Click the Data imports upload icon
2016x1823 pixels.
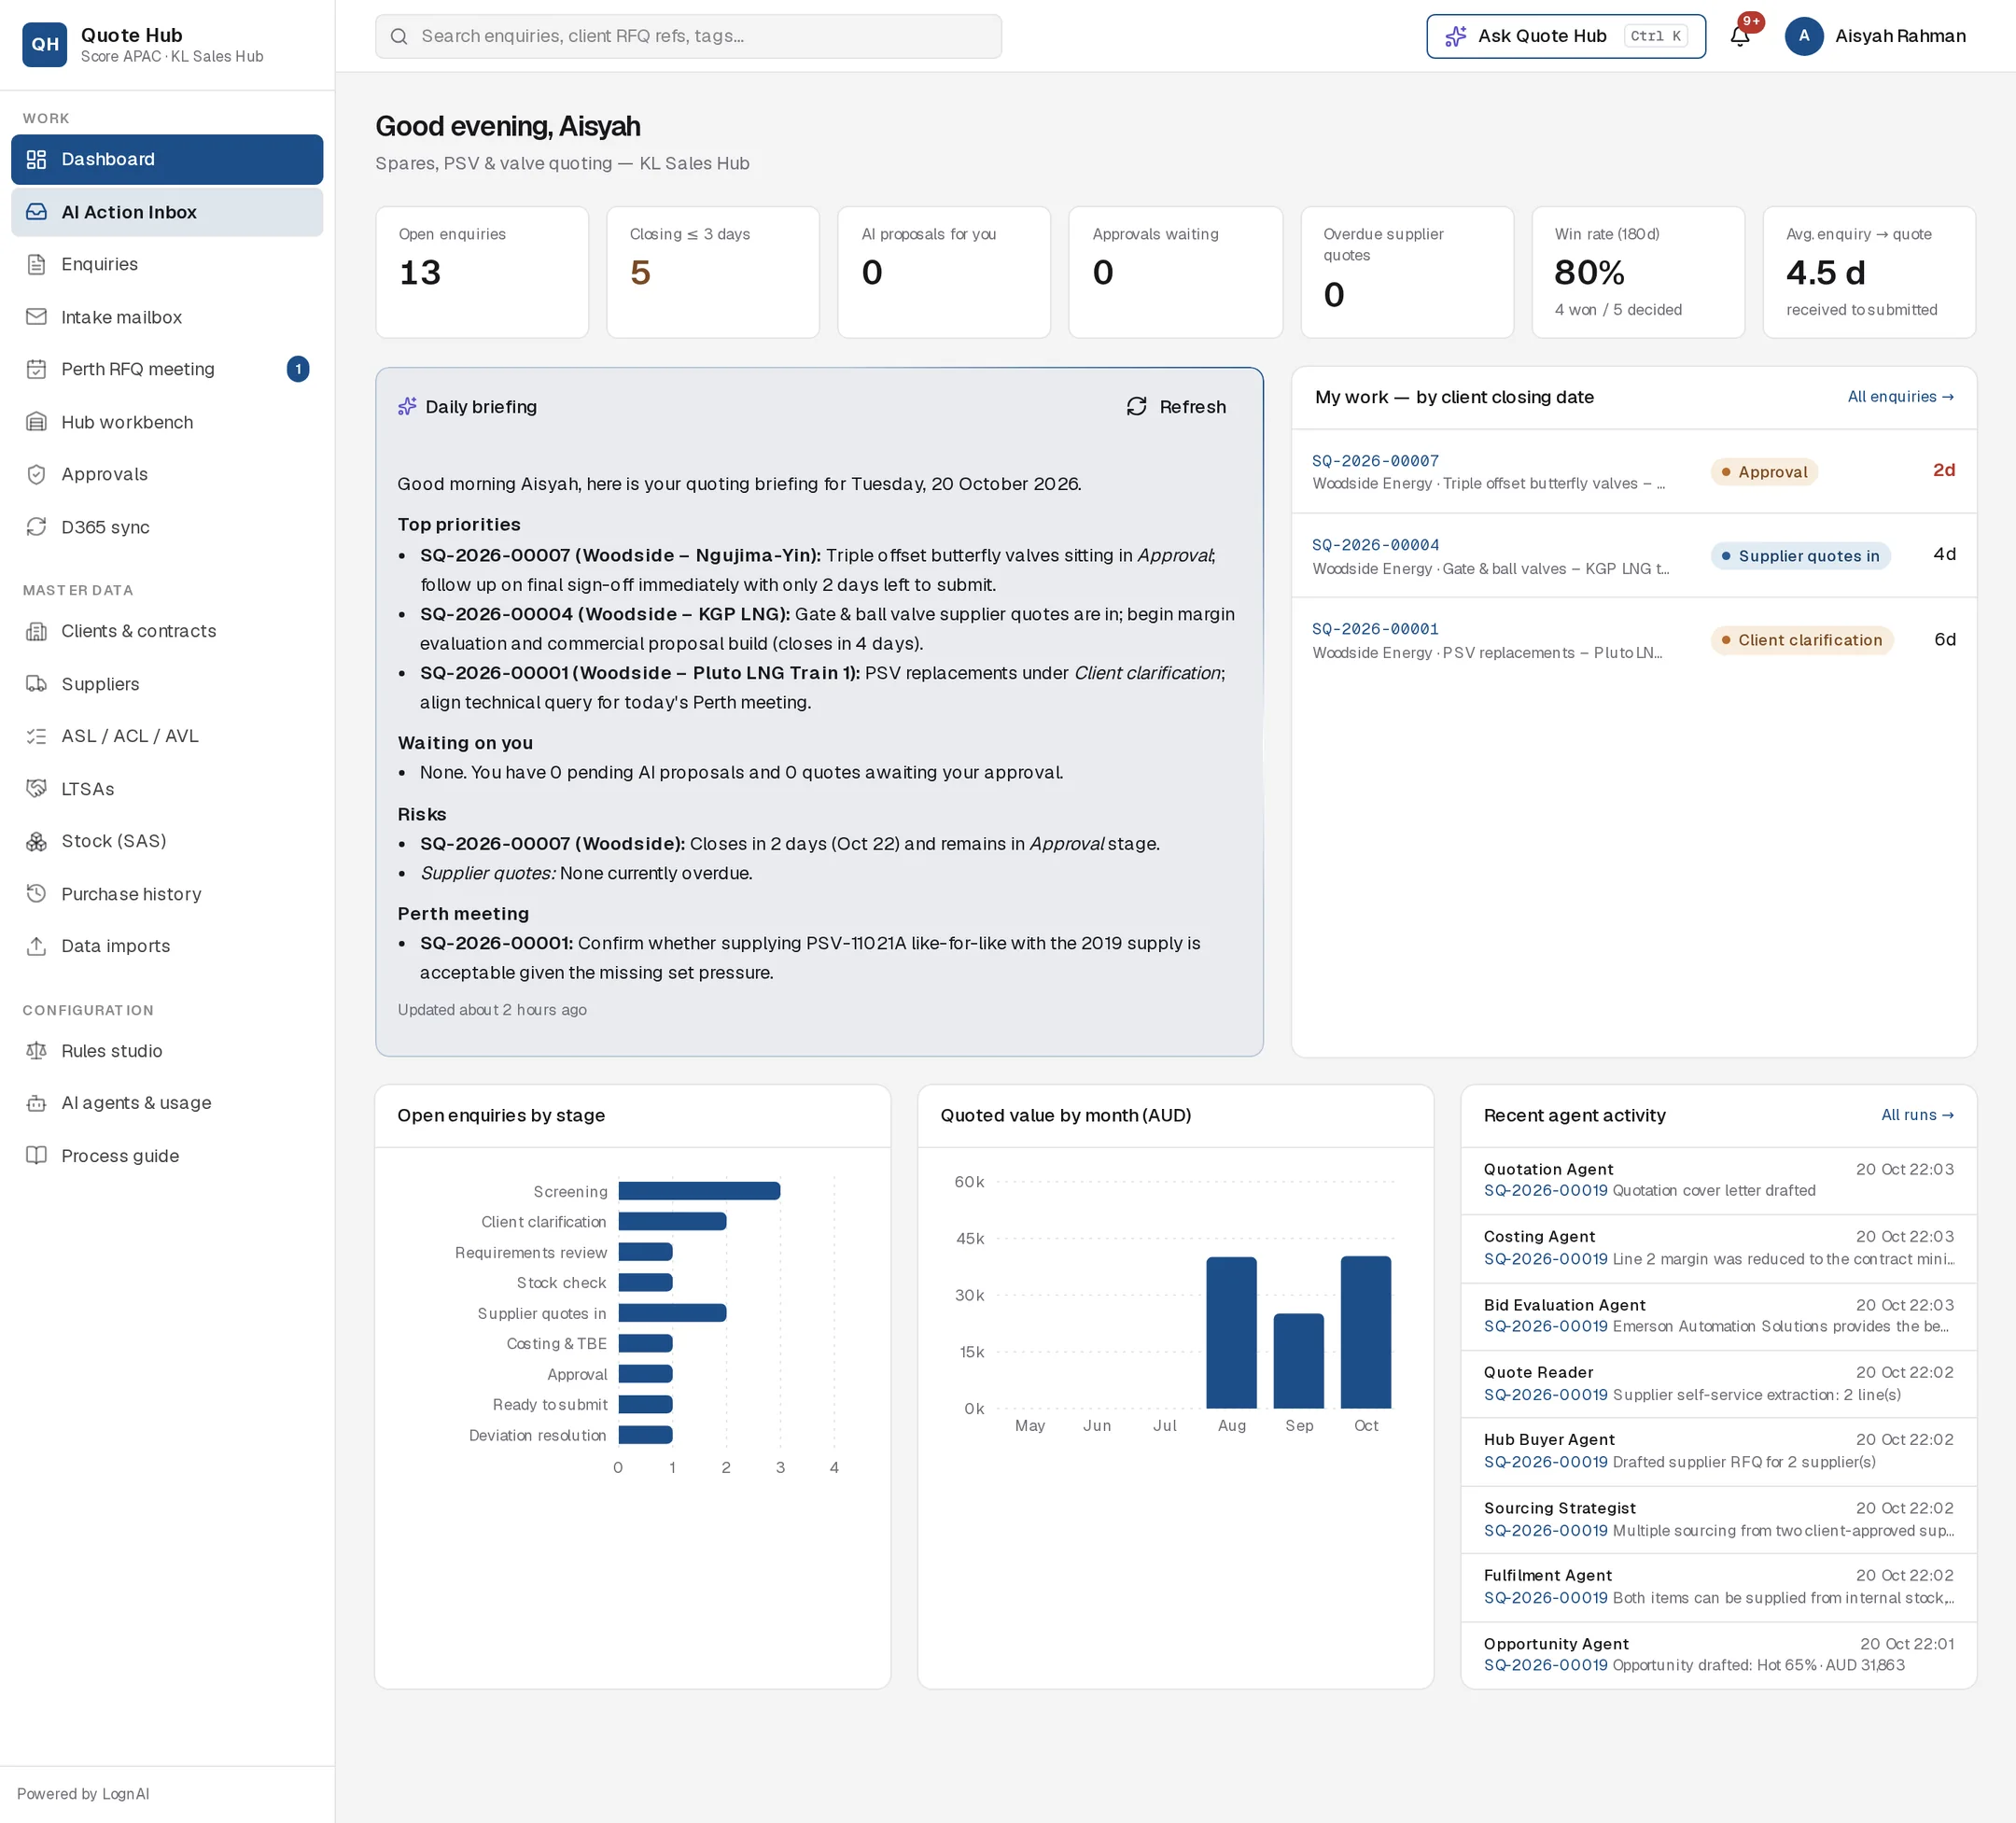tap(37, 946)
